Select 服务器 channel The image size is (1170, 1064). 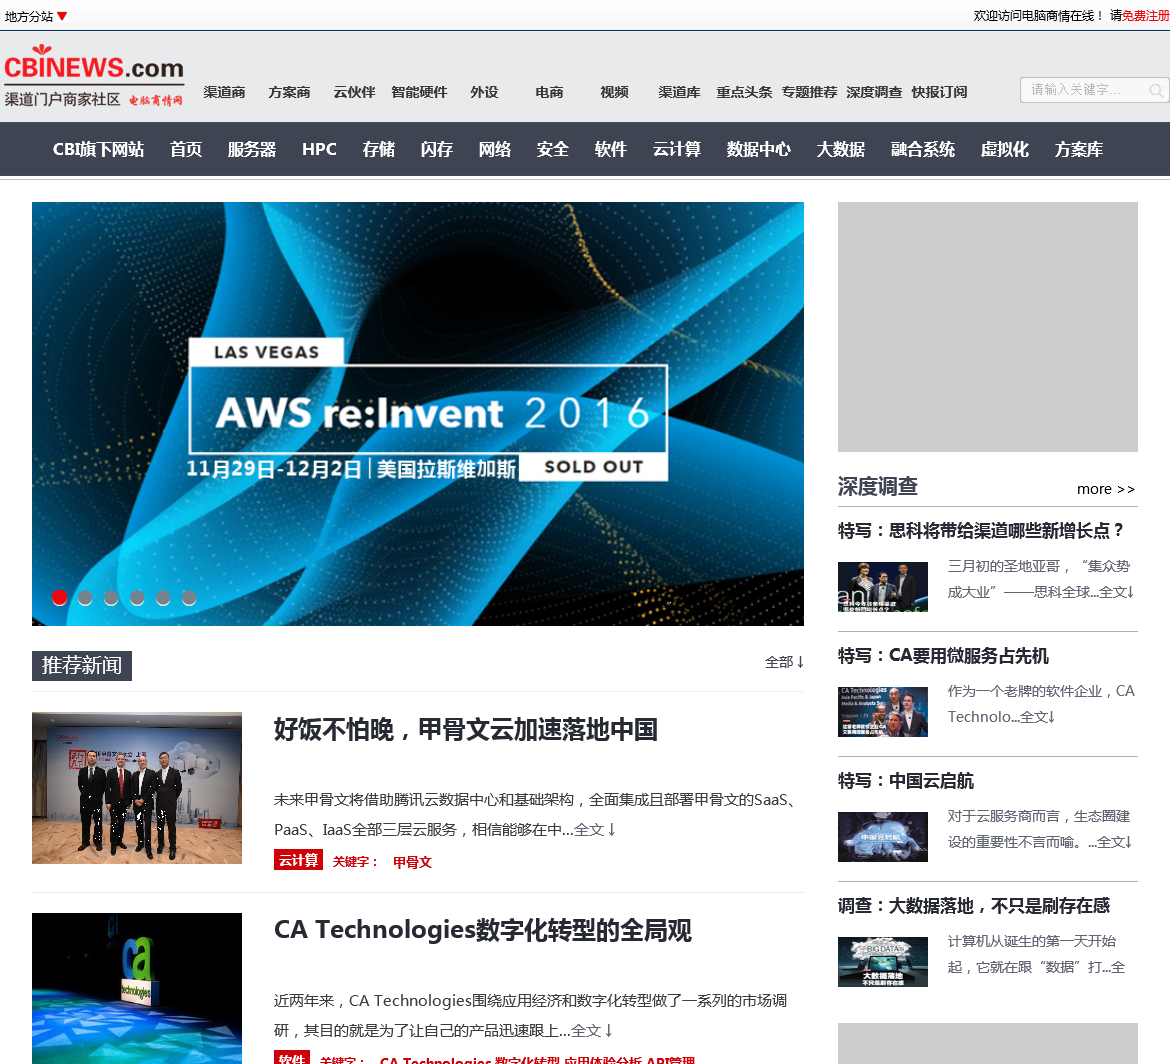click(x=252, y=149)
